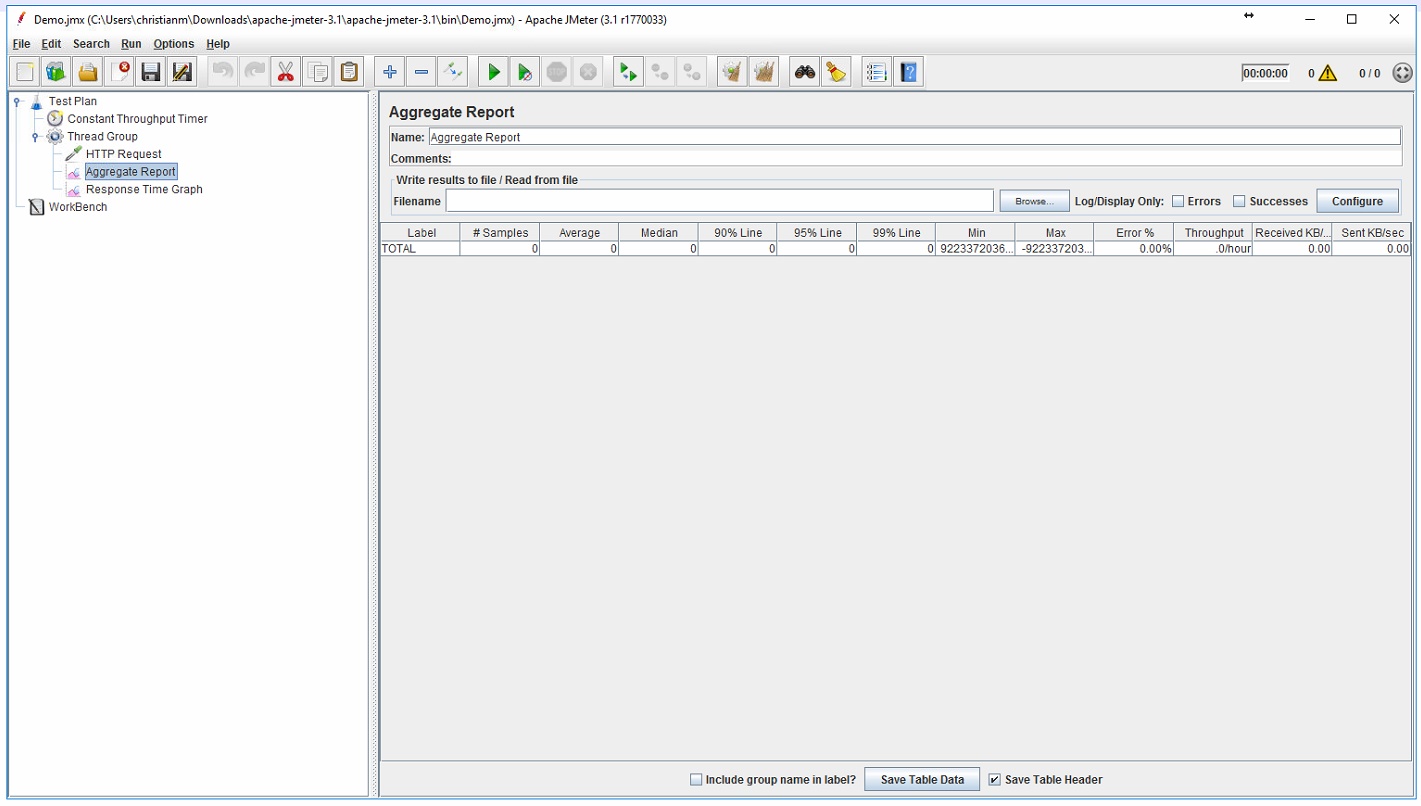Cut selection with the scissors icon

(286, 72)
